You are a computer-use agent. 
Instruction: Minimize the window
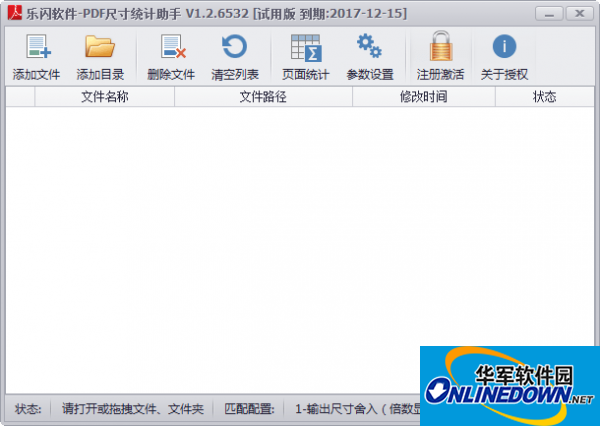coord(549,14)
